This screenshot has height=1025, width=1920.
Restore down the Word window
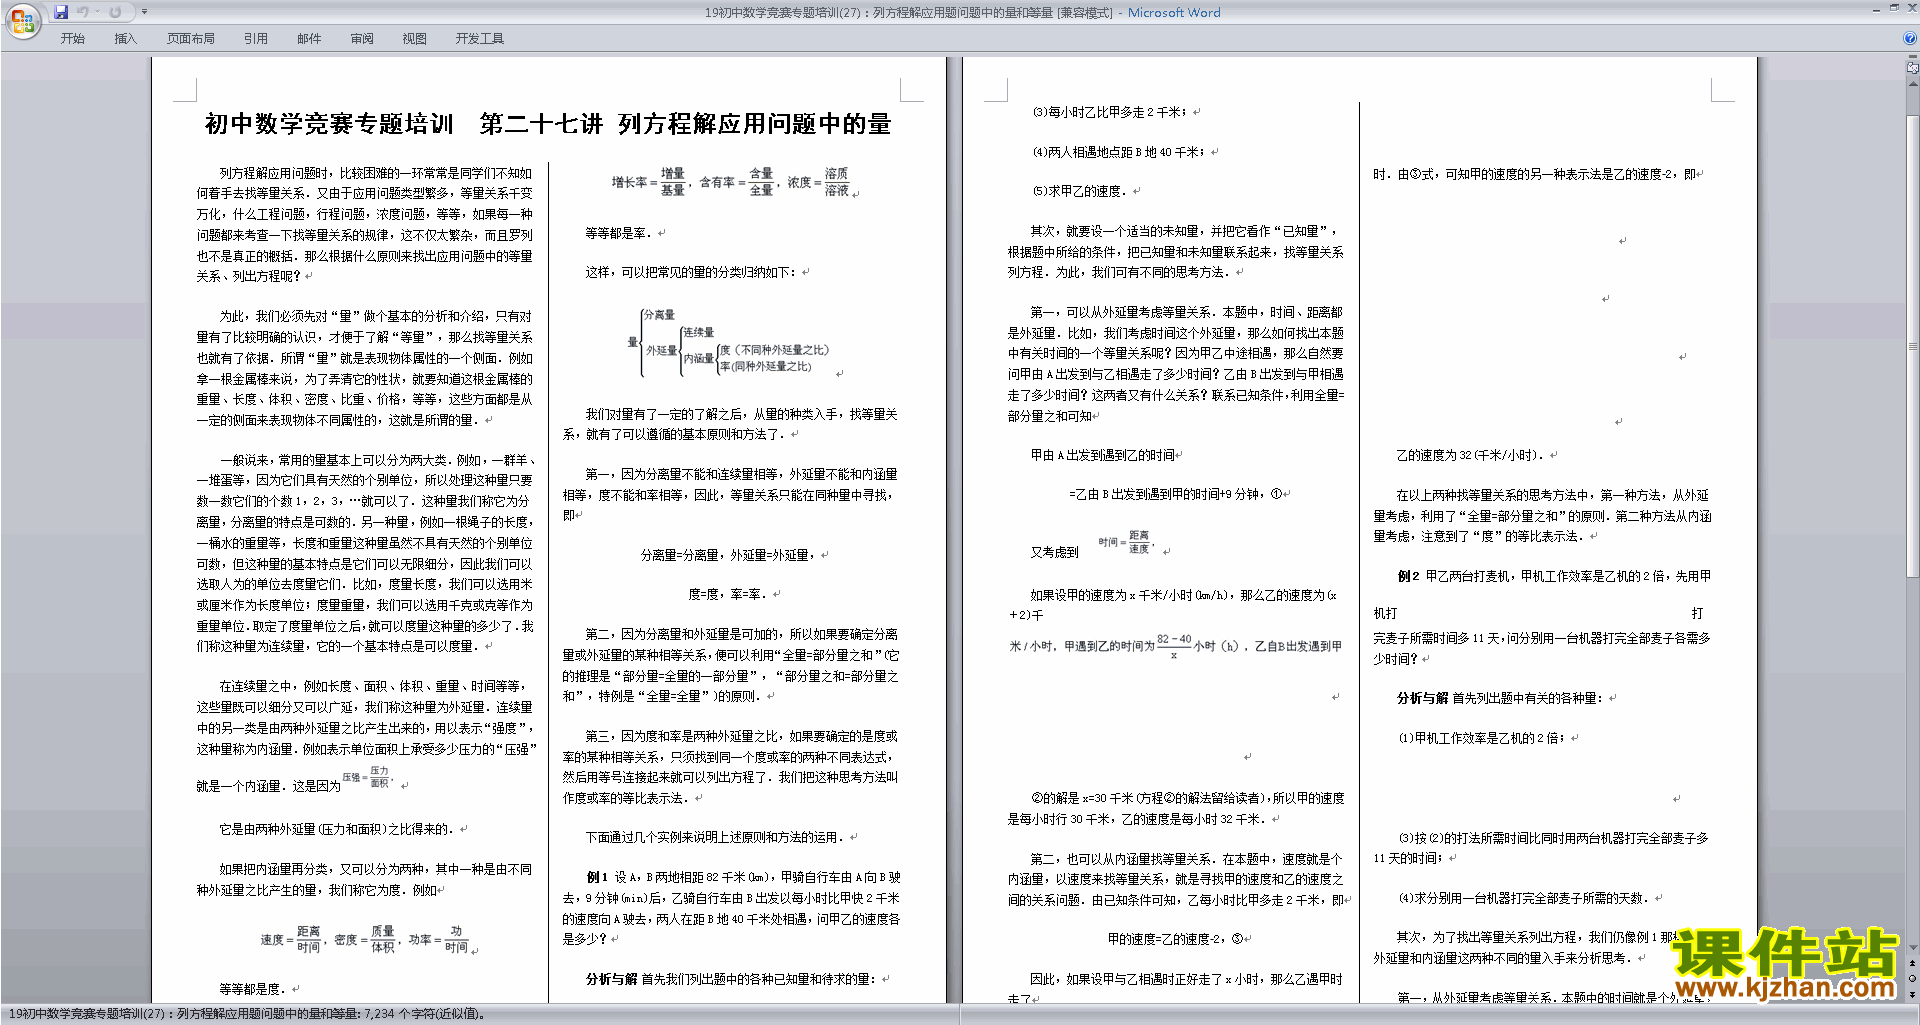coord(1894,8)
